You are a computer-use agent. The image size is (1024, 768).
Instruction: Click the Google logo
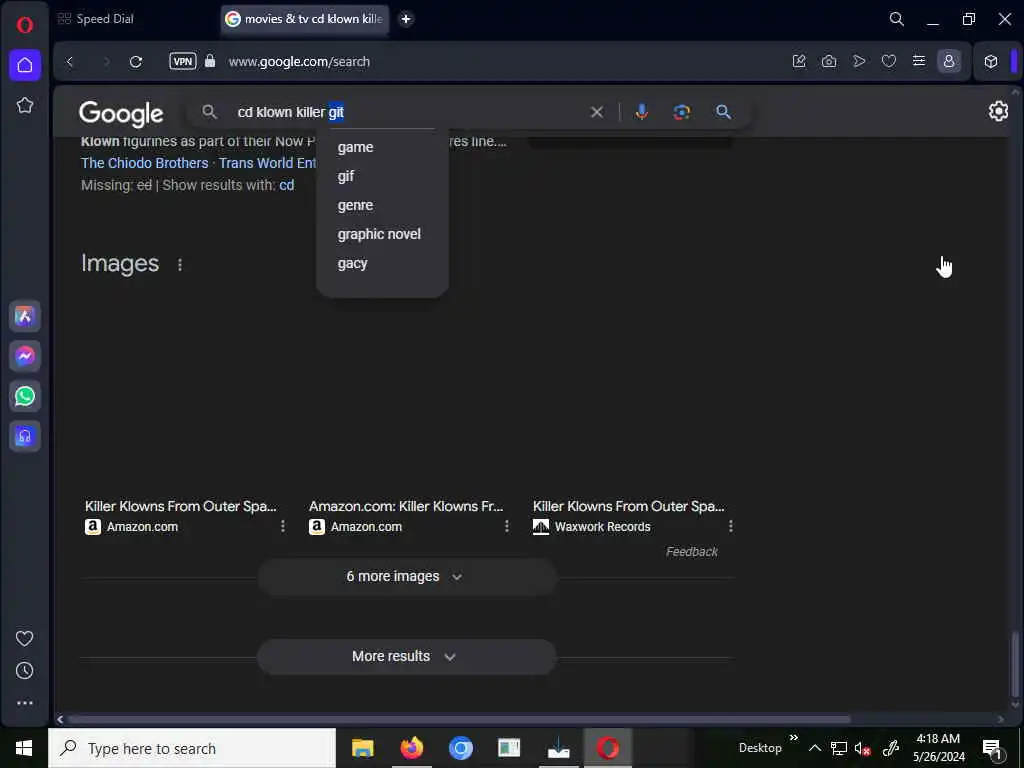121,114
